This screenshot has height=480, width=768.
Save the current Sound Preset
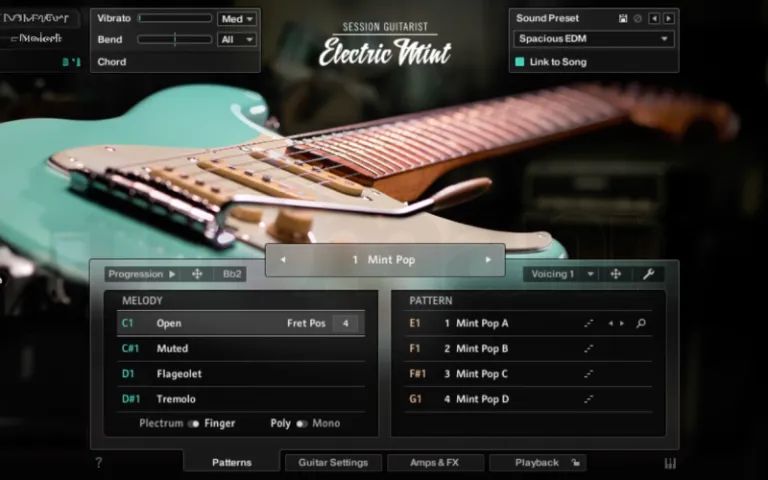623,19
